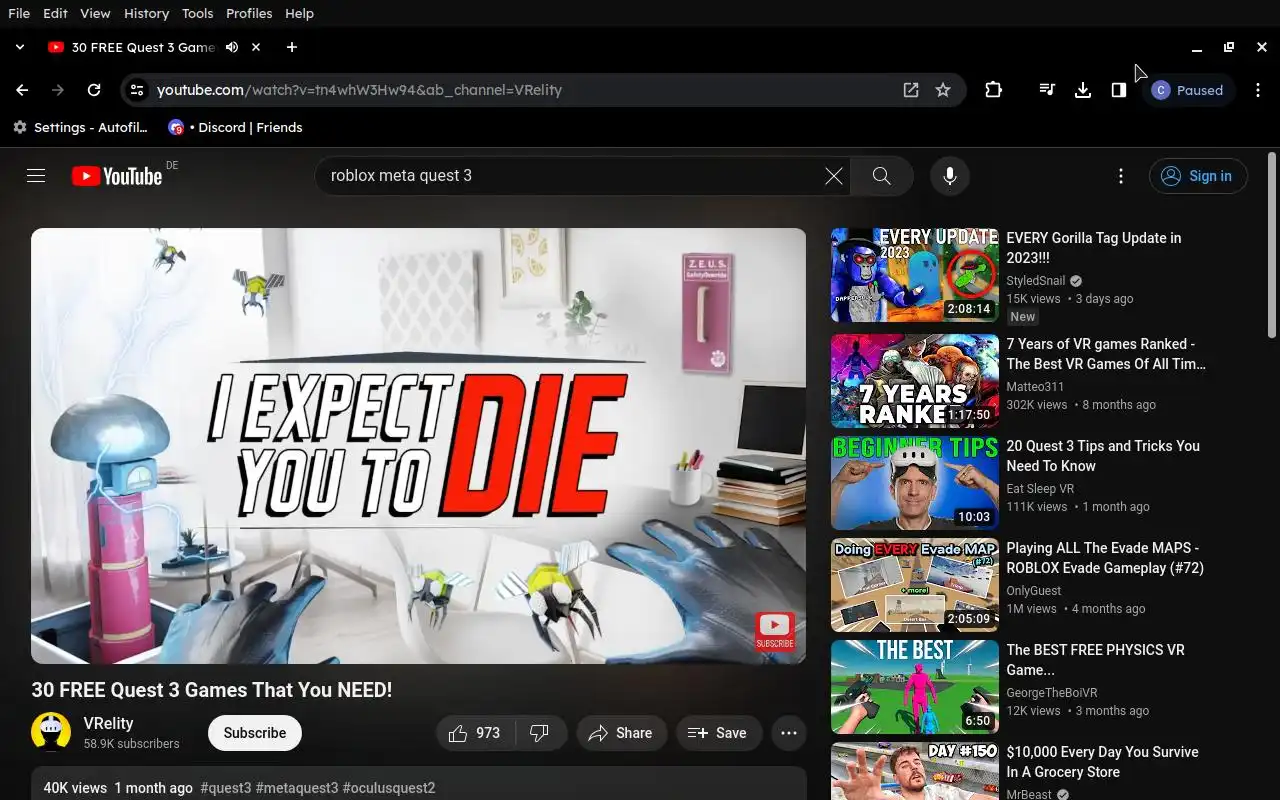The height and width of the screenshot is (800, 1280).
Task: Click the #metaquest3 hashtag
Action: point(297,788)
